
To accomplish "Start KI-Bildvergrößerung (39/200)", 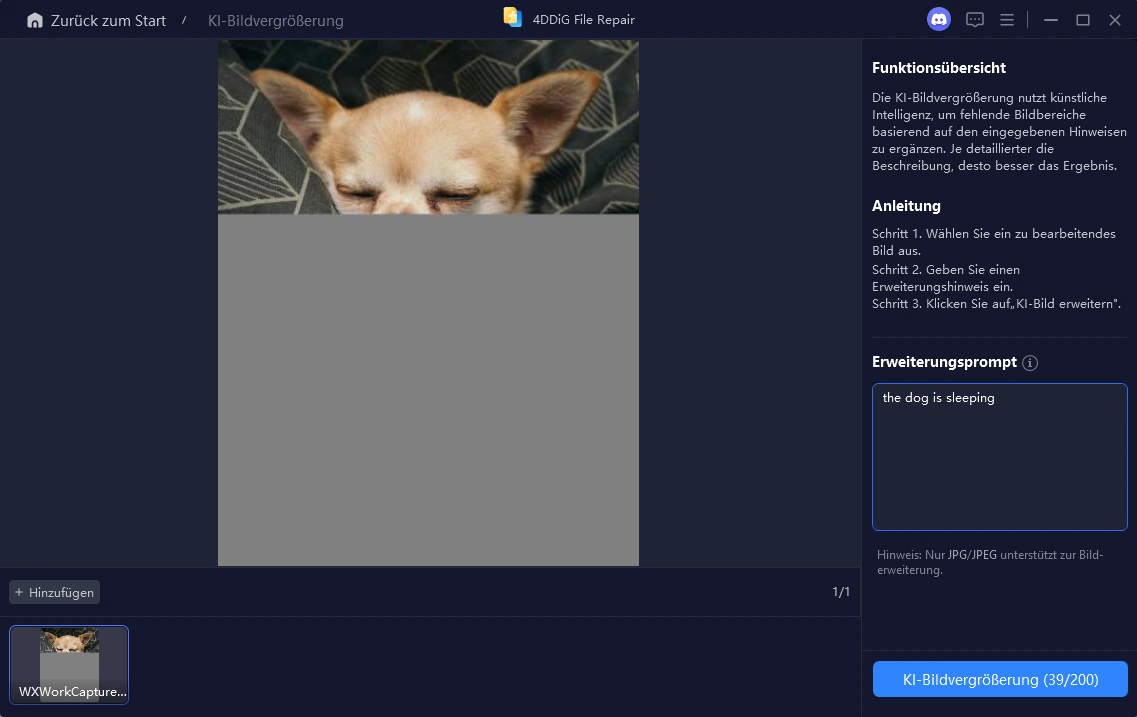I will point(1000,679).
